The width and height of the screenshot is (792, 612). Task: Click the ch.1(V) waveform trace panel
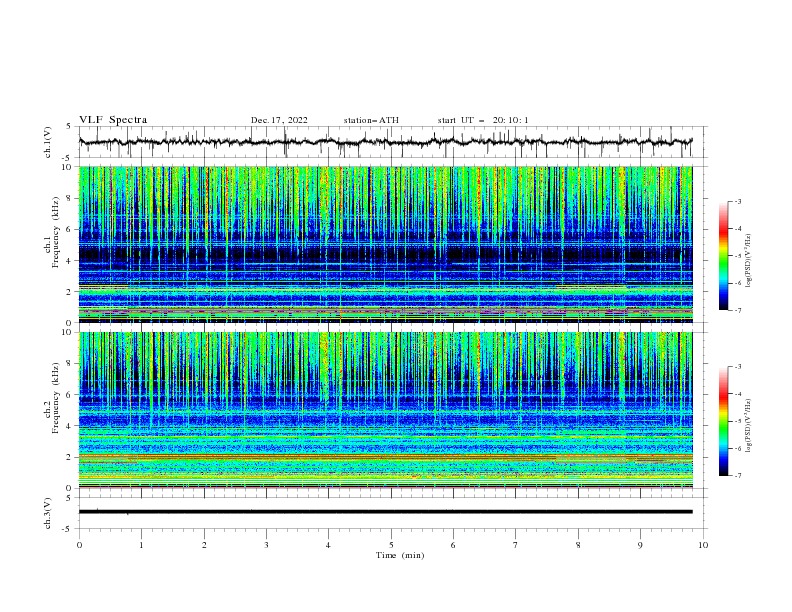coord(392,142)
